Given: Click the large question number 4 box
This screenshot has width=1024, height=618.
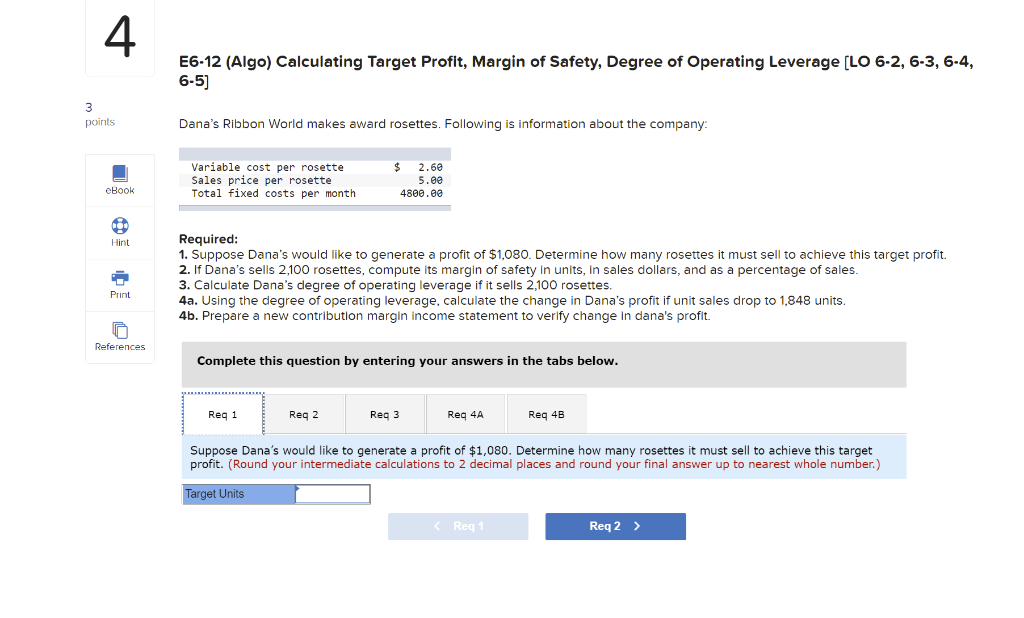Looking at the screenshot, I should (x=119, y=37).
